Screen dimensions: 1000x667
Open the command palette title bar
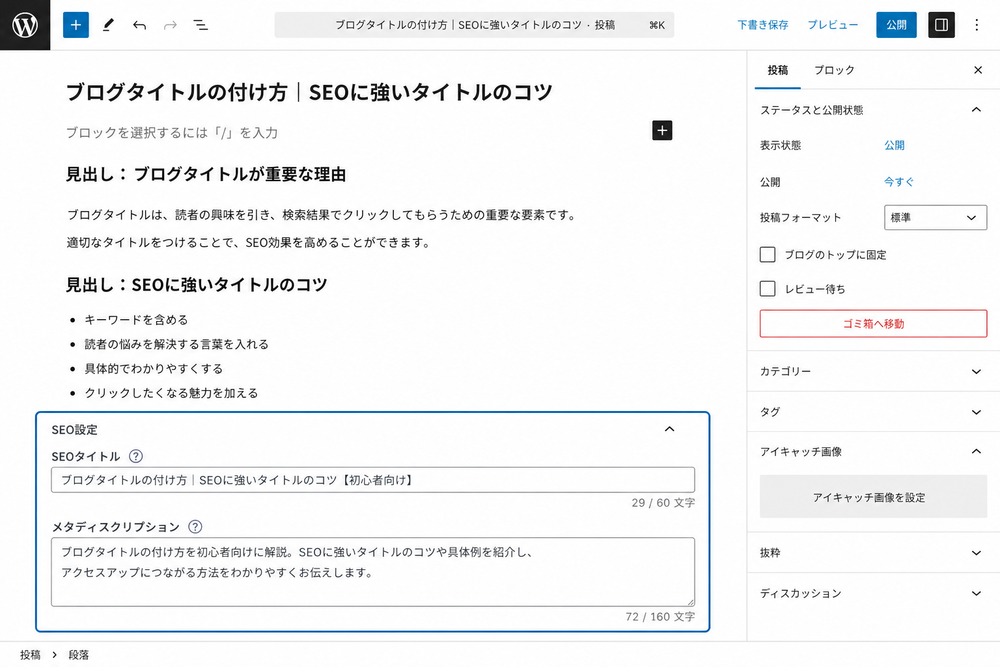[474, 25]
